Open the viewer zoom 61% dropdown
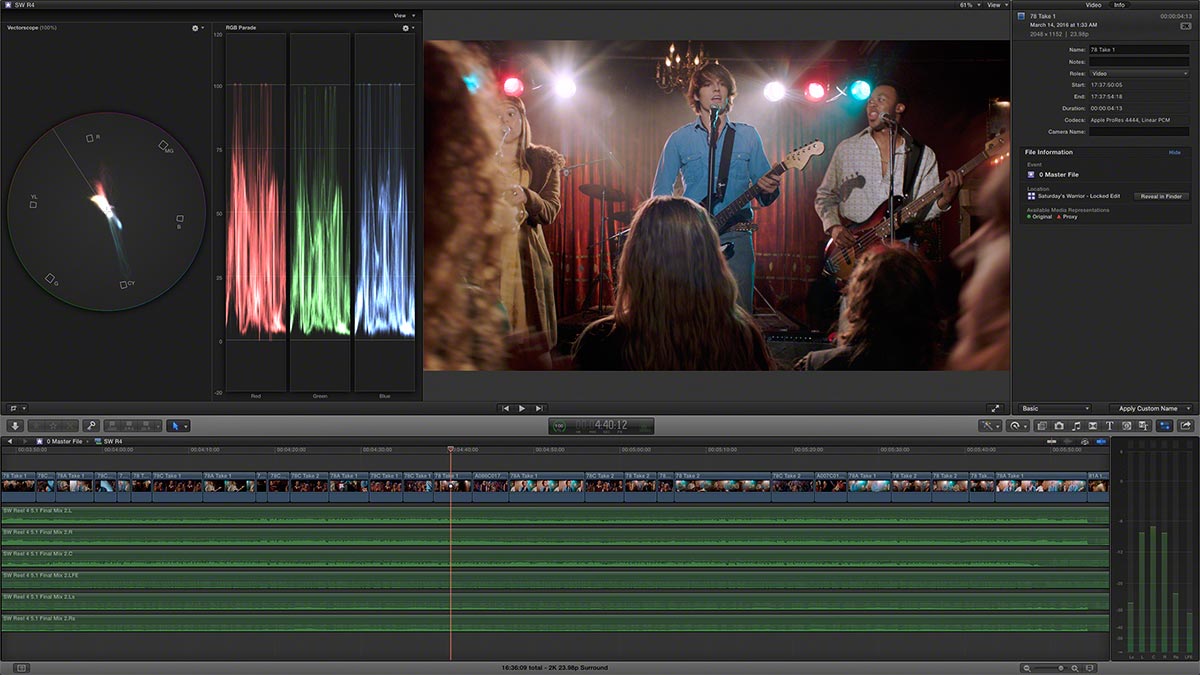Viewport: 1200px width, 675px height. coord(970,5)
